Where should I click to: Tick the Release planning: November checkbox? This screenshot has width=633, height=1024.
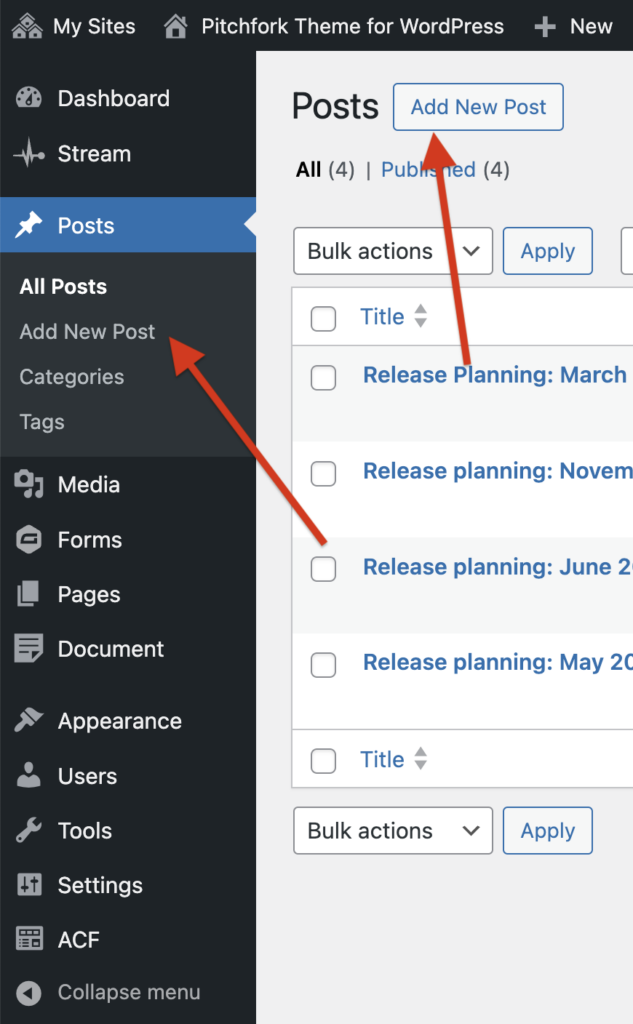coord(323,473)
